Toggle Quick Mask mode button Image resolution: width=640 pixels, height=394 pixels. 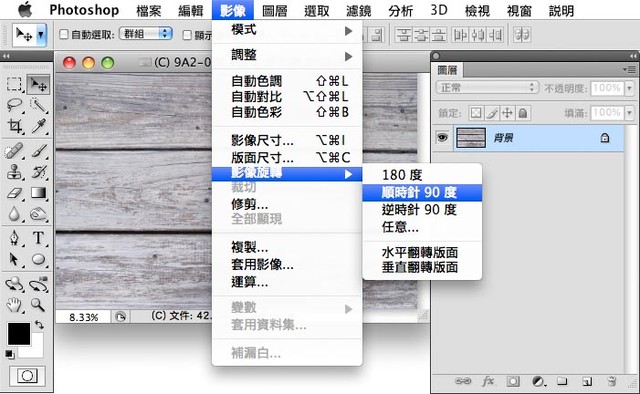coord(27,376)
